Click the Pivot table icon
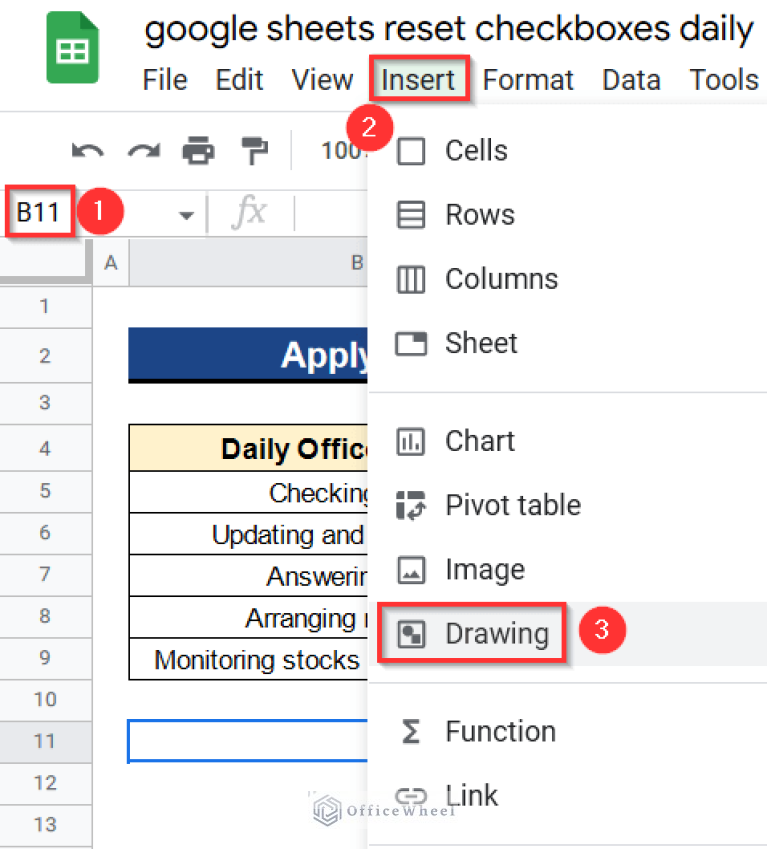The height and width of the screenshot is (849, 767). tap(413, 505)
